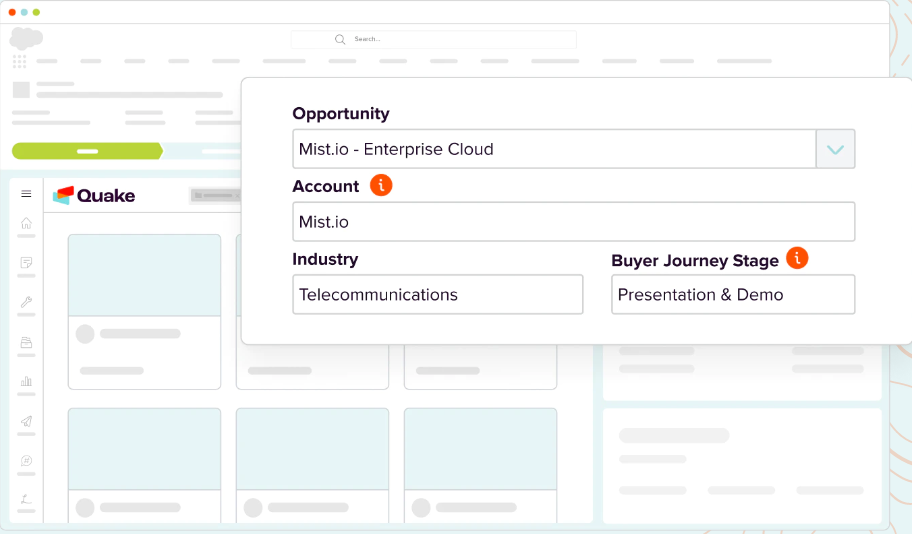The height and width of the screenshot is (534, 912).
Task: Open the sticky note icon in sidebar
Action: tap(26, 263)
